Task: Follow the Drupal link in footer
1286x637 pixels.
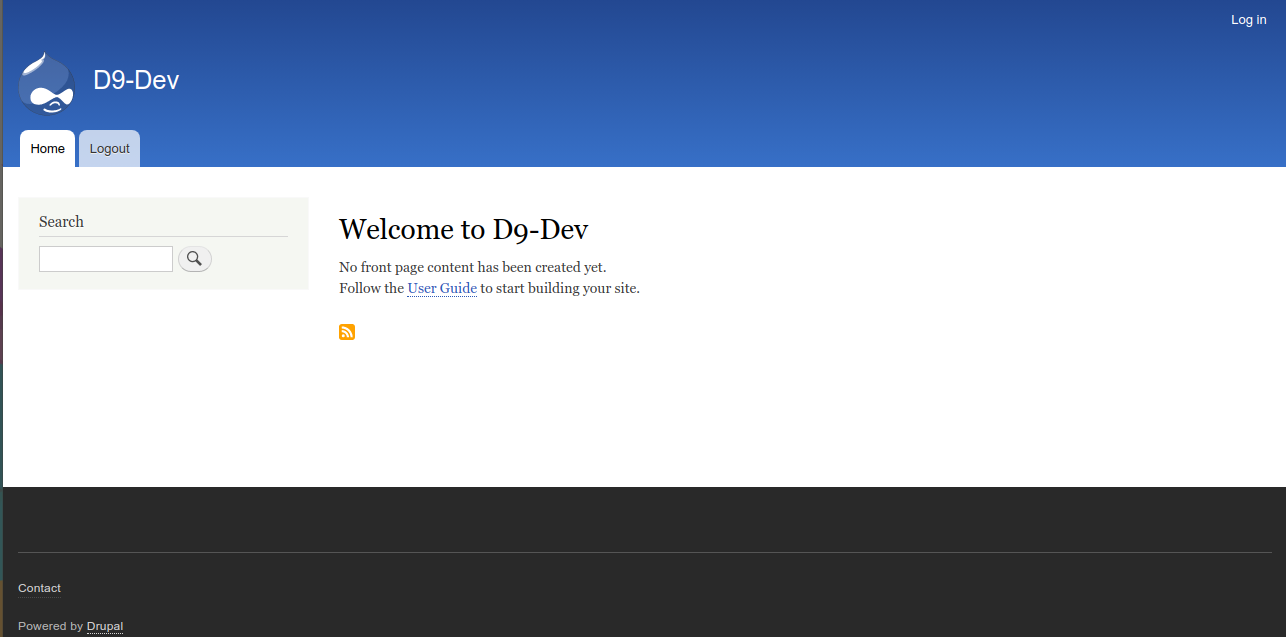Action: point(105,626)
